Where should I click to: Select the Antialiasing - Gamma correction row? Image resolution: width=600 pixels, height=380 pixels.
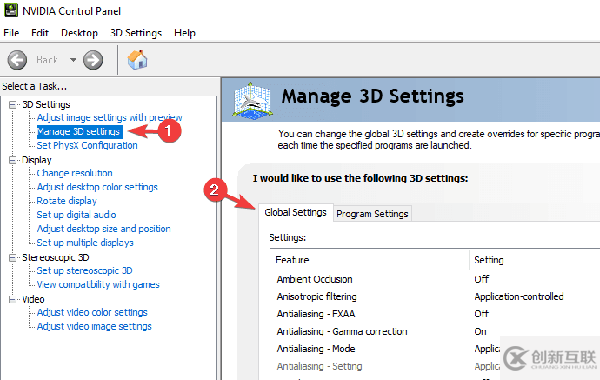pyautogui.click(x=342, y=331)
